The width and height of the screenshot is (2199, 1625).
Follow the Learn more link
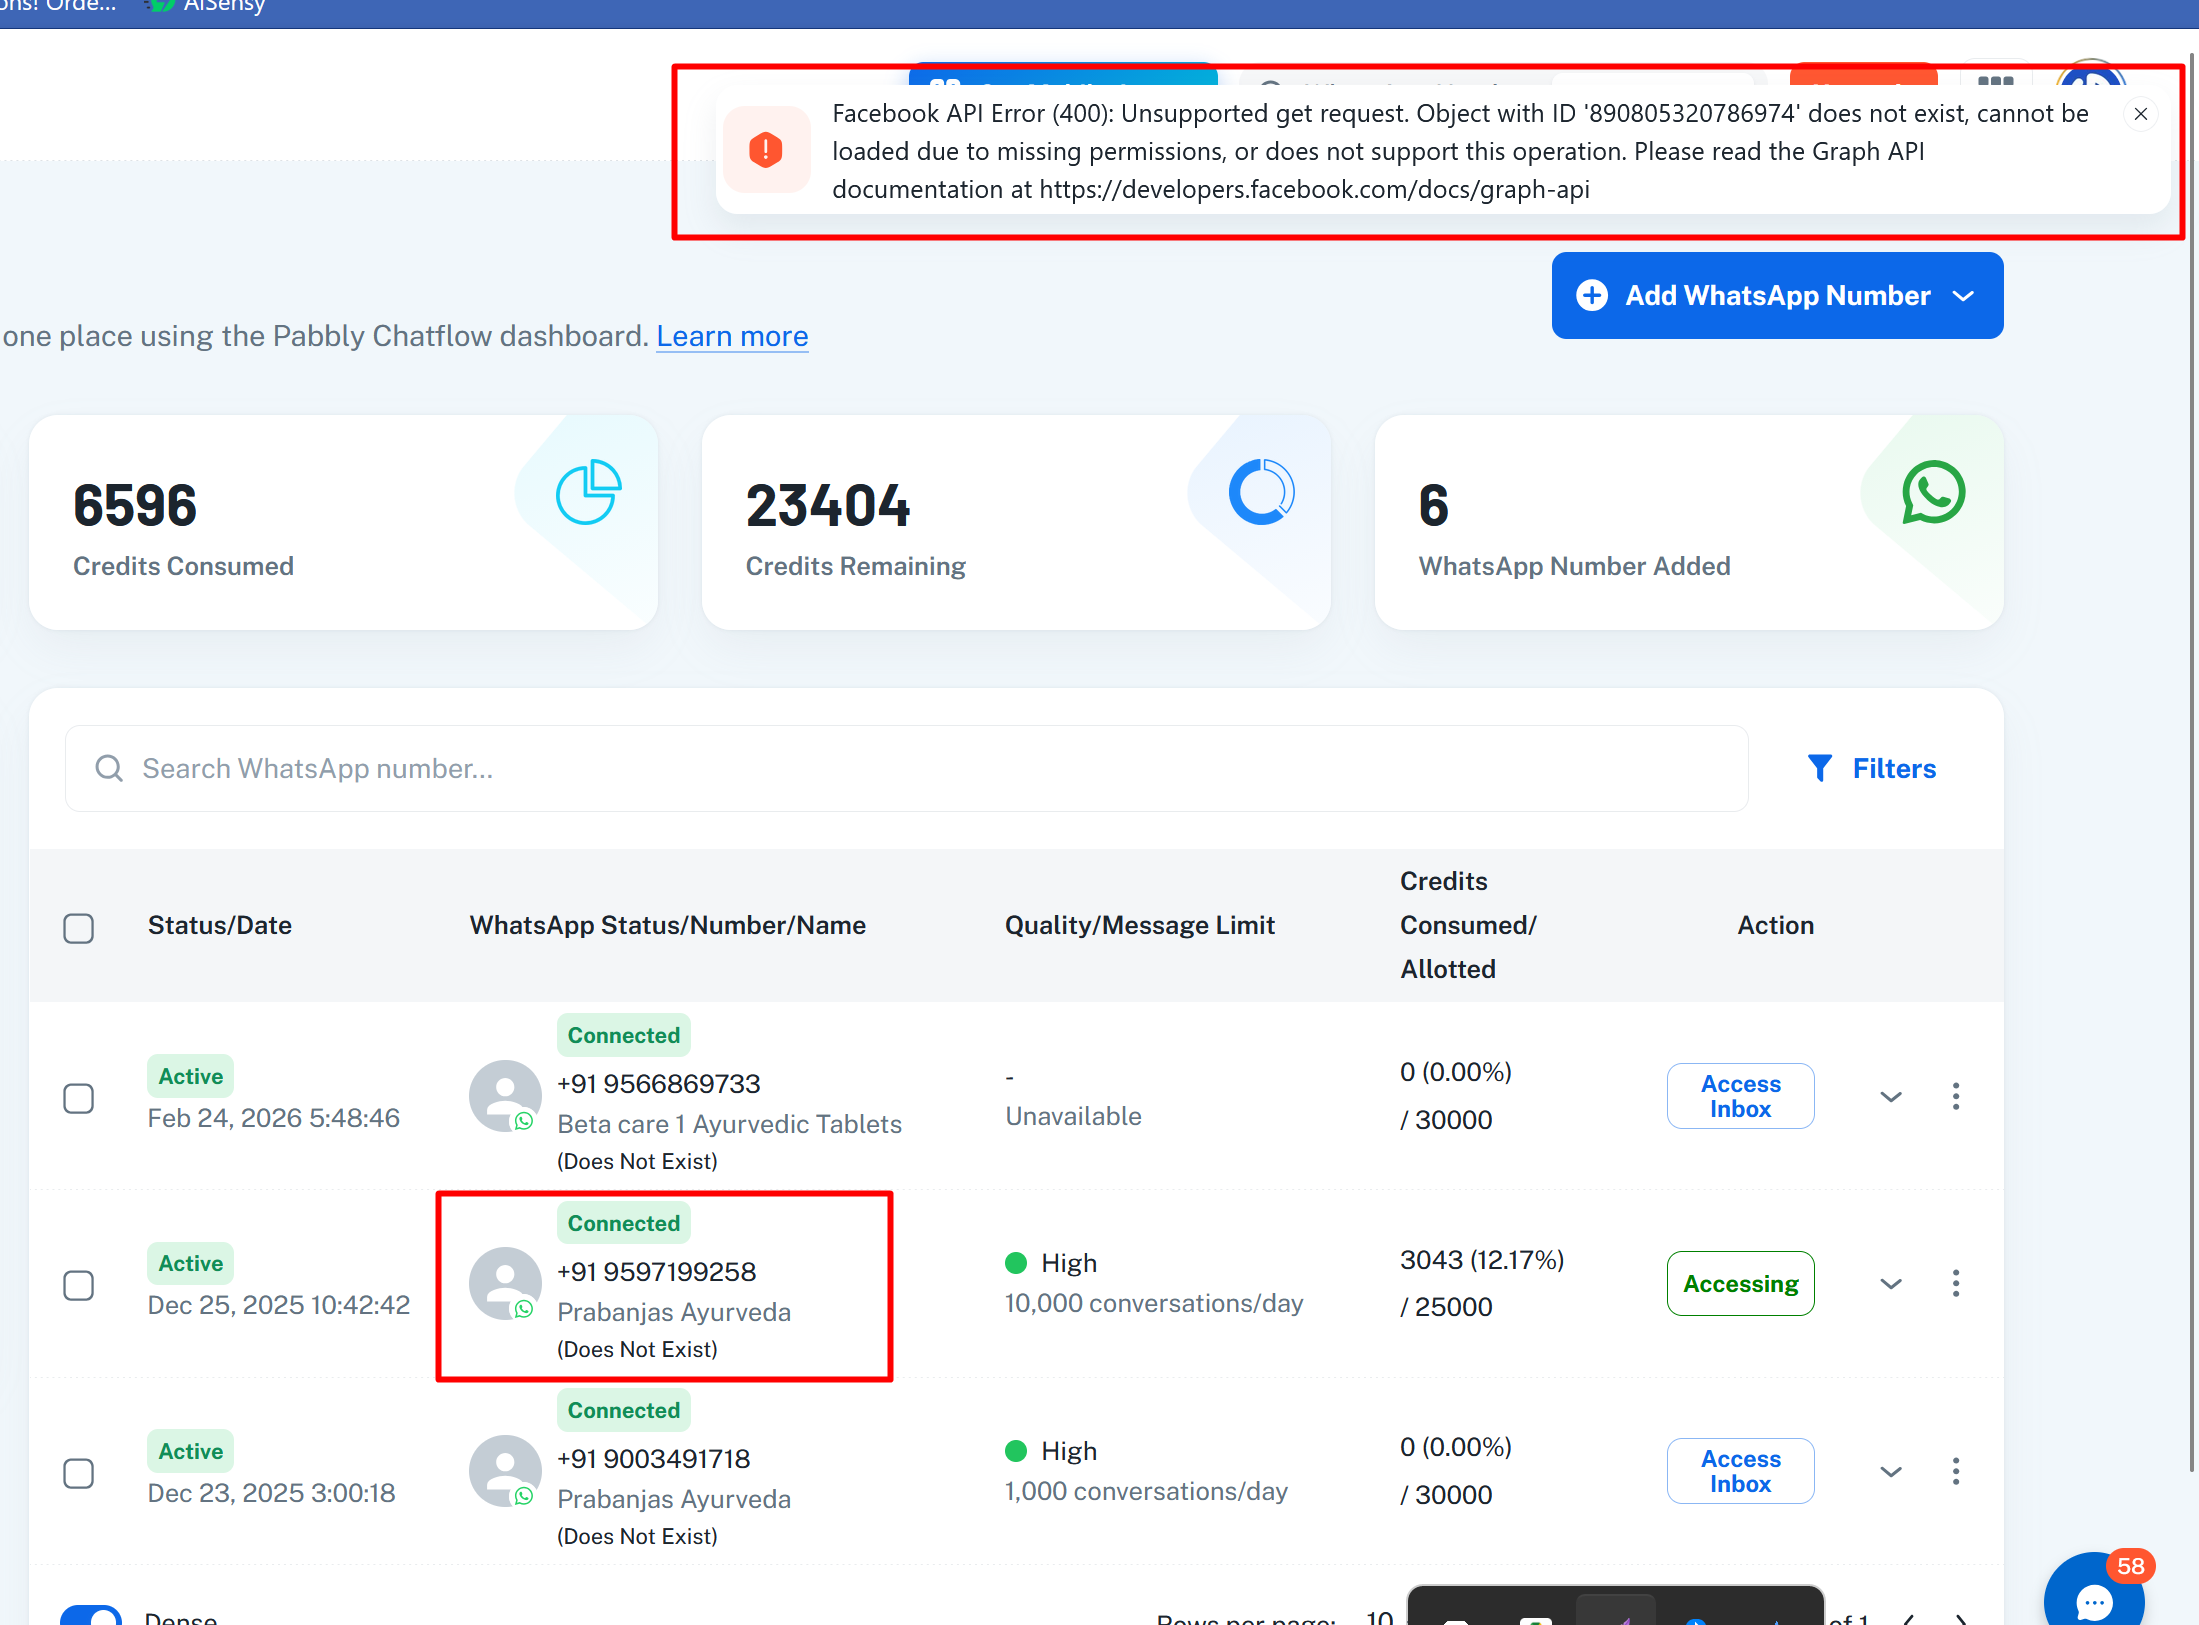[x=732, y=336]
